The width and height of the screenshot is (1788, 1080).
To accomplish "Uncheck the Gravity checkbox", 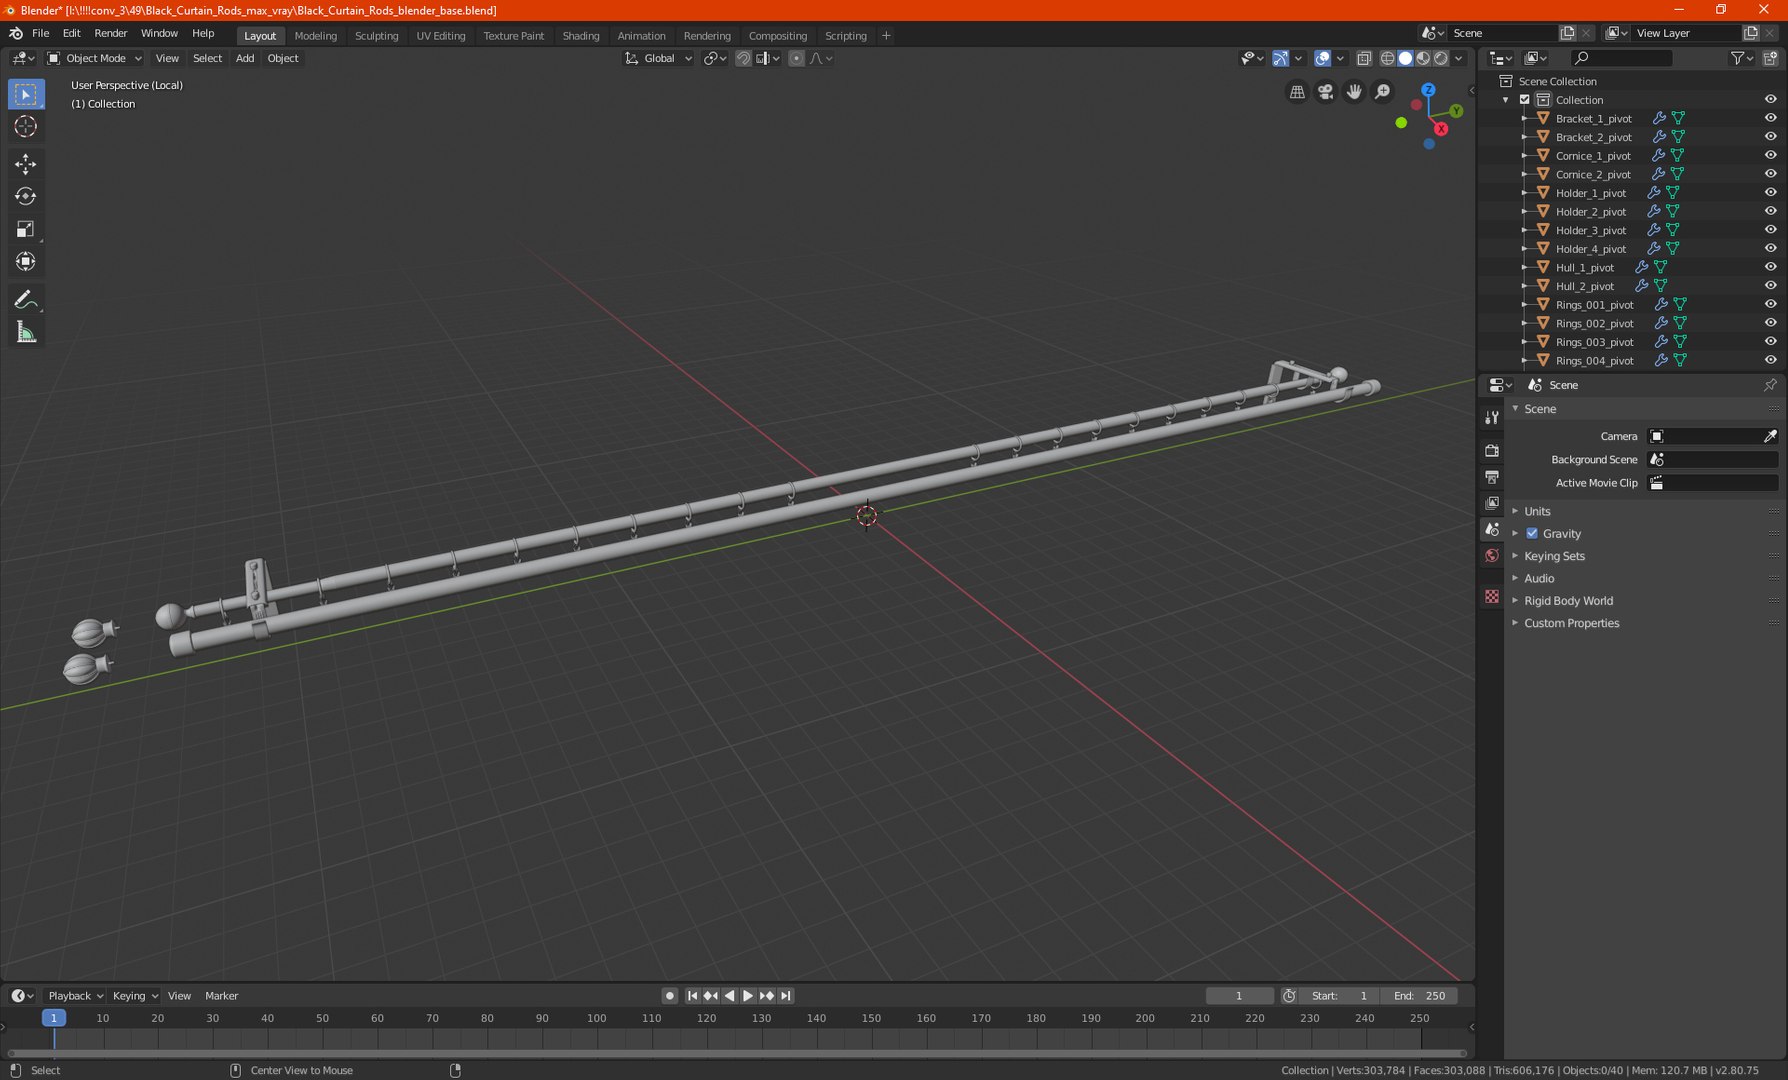I will (x=1532, y=534).
